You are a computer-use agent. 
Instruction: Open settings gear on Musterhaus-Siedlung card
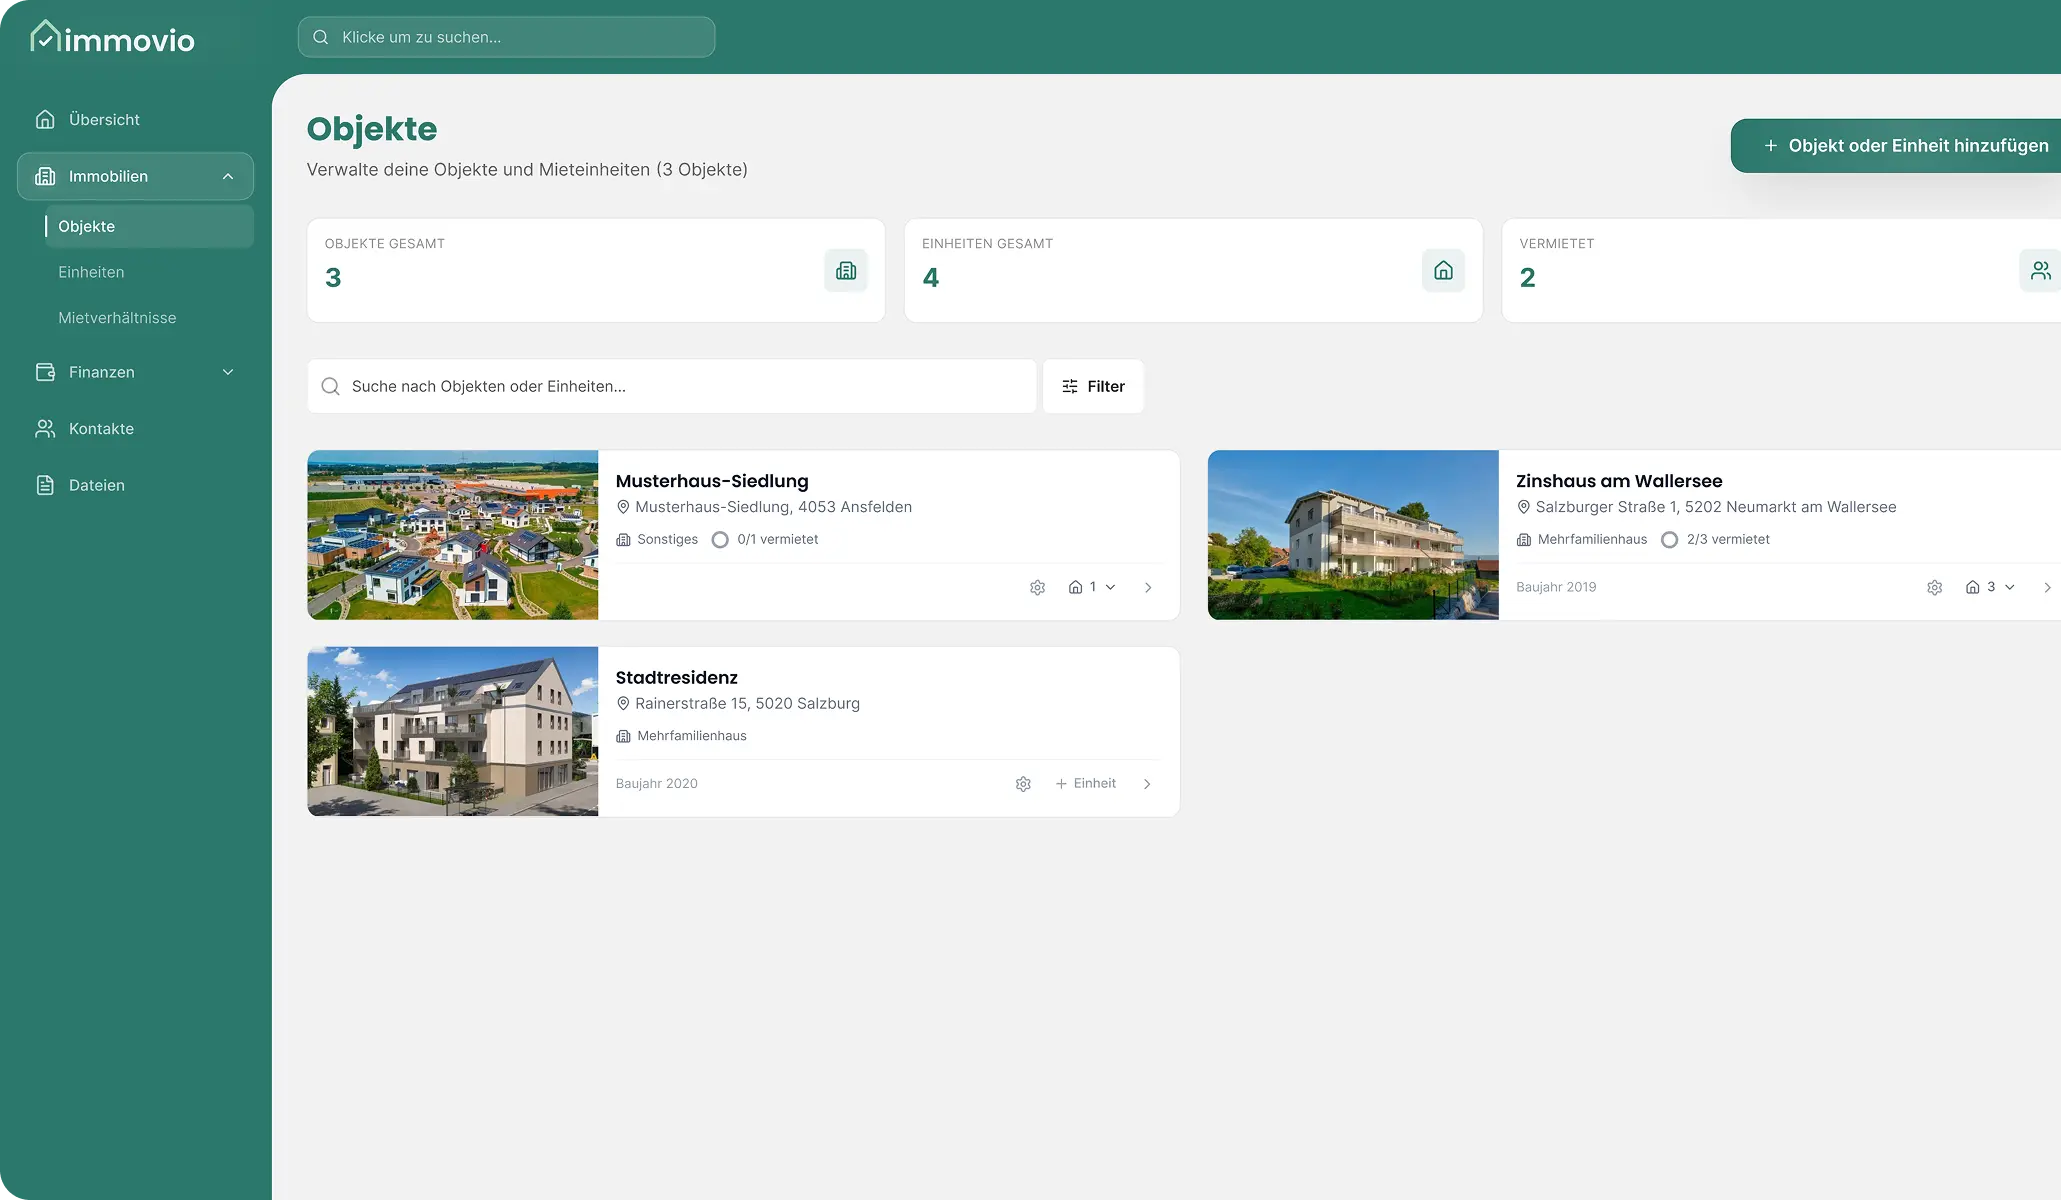coord(1037,588)
